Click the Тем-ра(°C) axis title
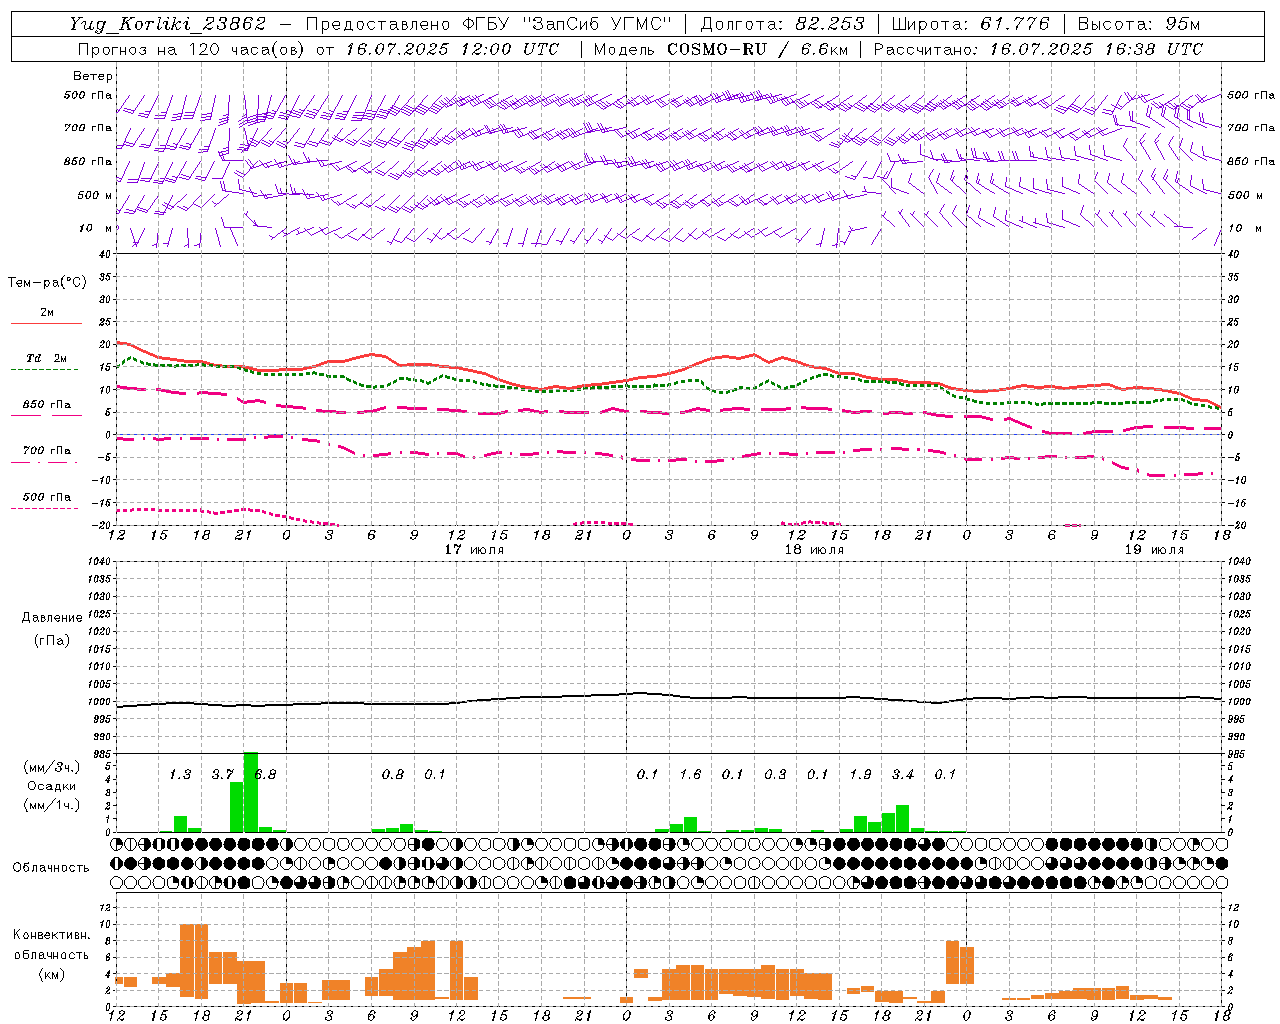Screen dimensions: 1280x1024 tap(47, 283)
